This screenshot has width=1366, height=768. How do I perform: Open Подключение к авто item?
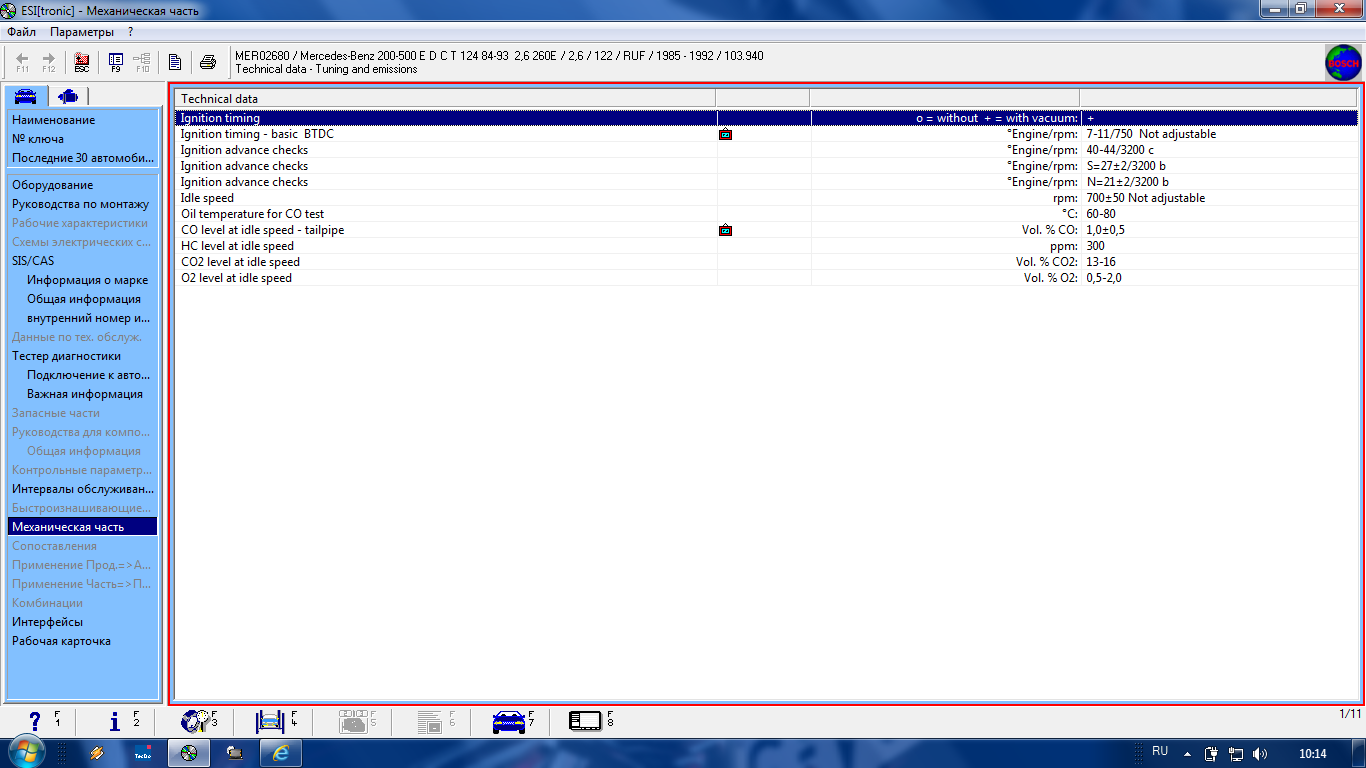[88, 375]
